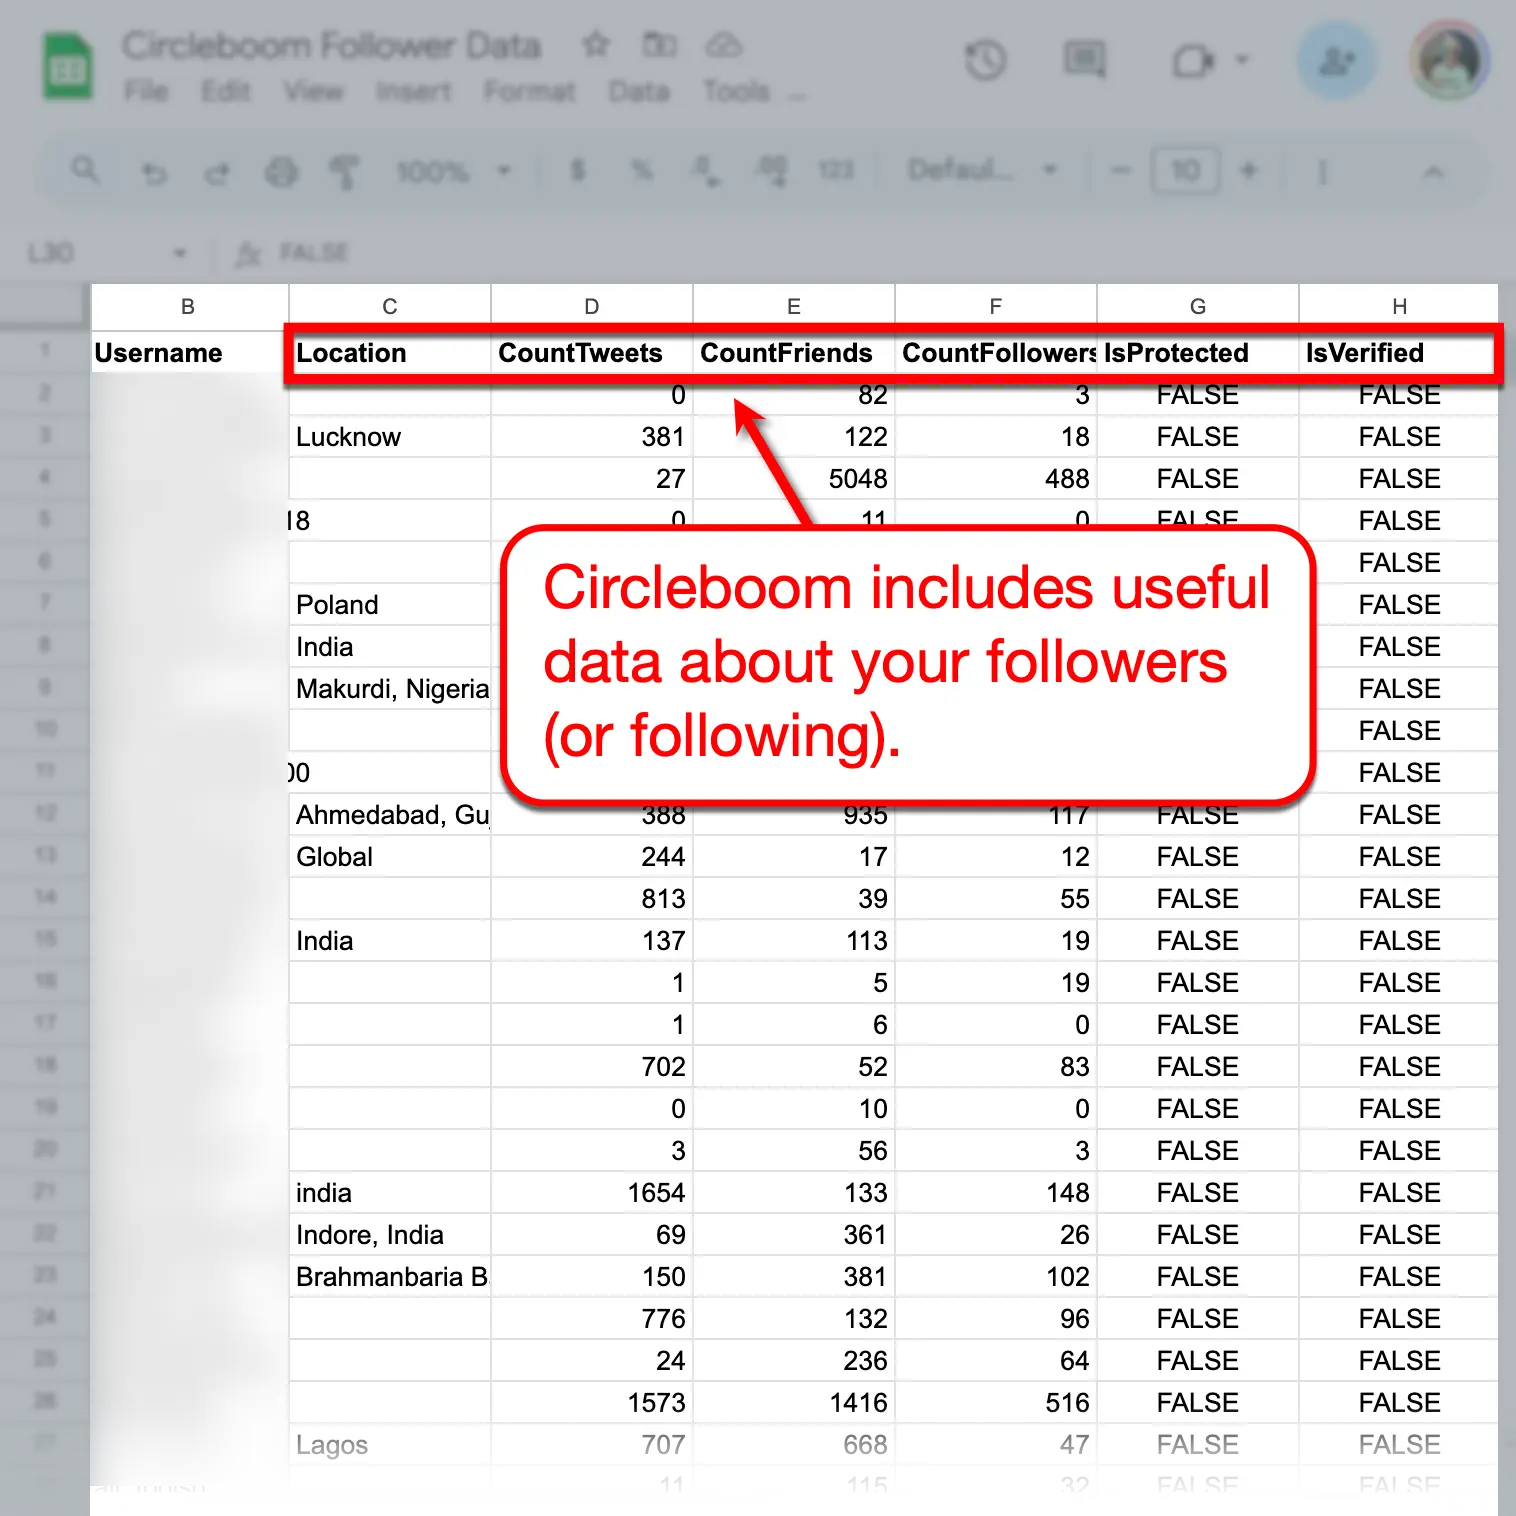This screenshot has width=1516, height=1516.
Task: Share the spreadsheet with others
Action: click(1337, 61)
